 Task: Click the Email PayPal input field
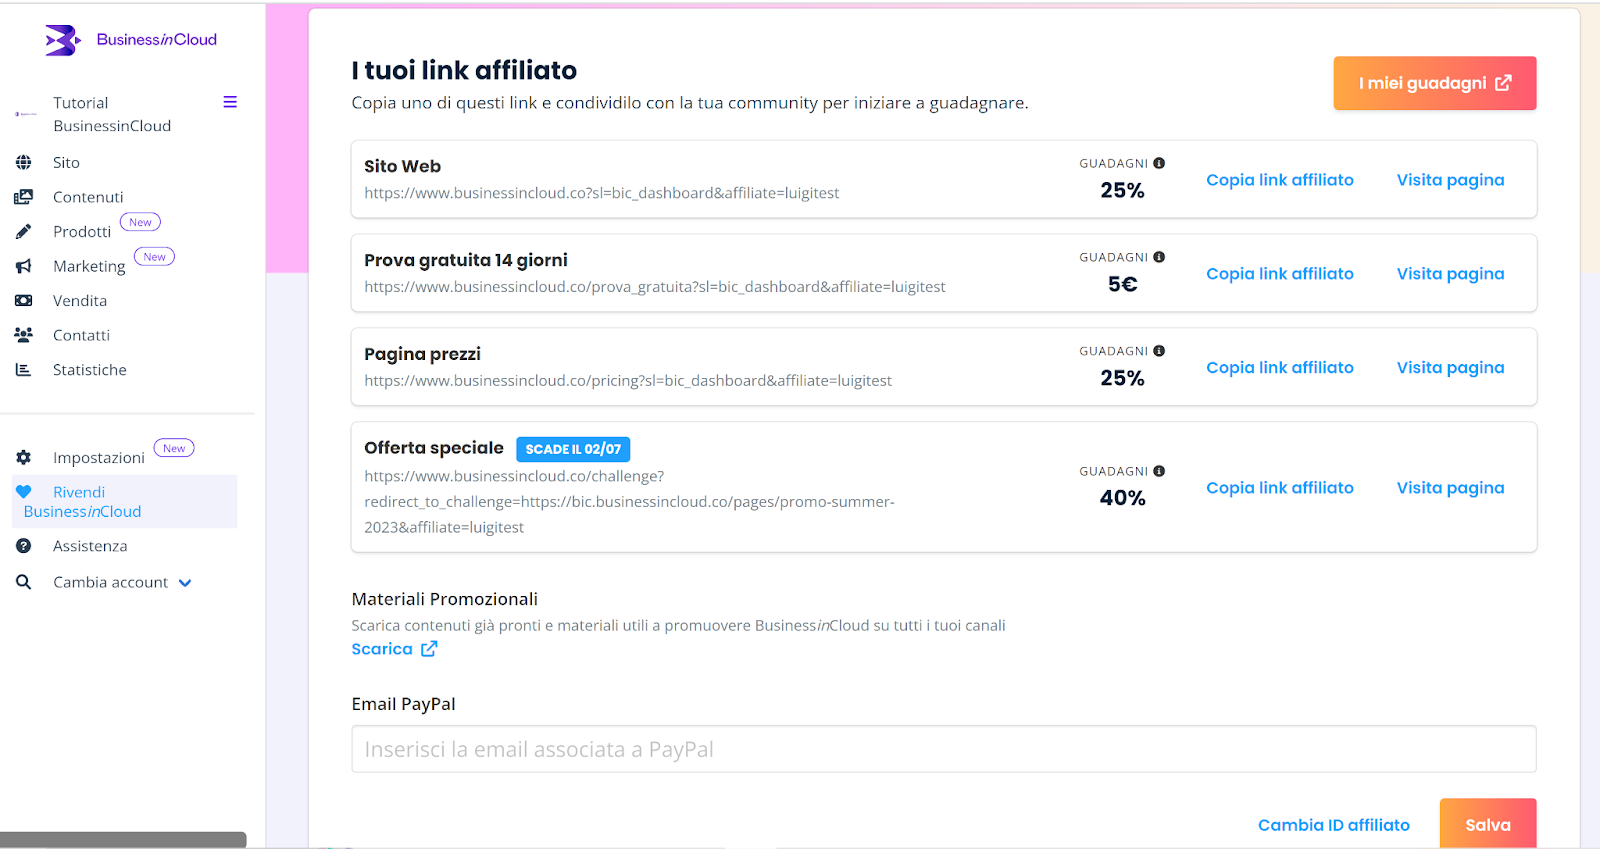click(943, 749)
